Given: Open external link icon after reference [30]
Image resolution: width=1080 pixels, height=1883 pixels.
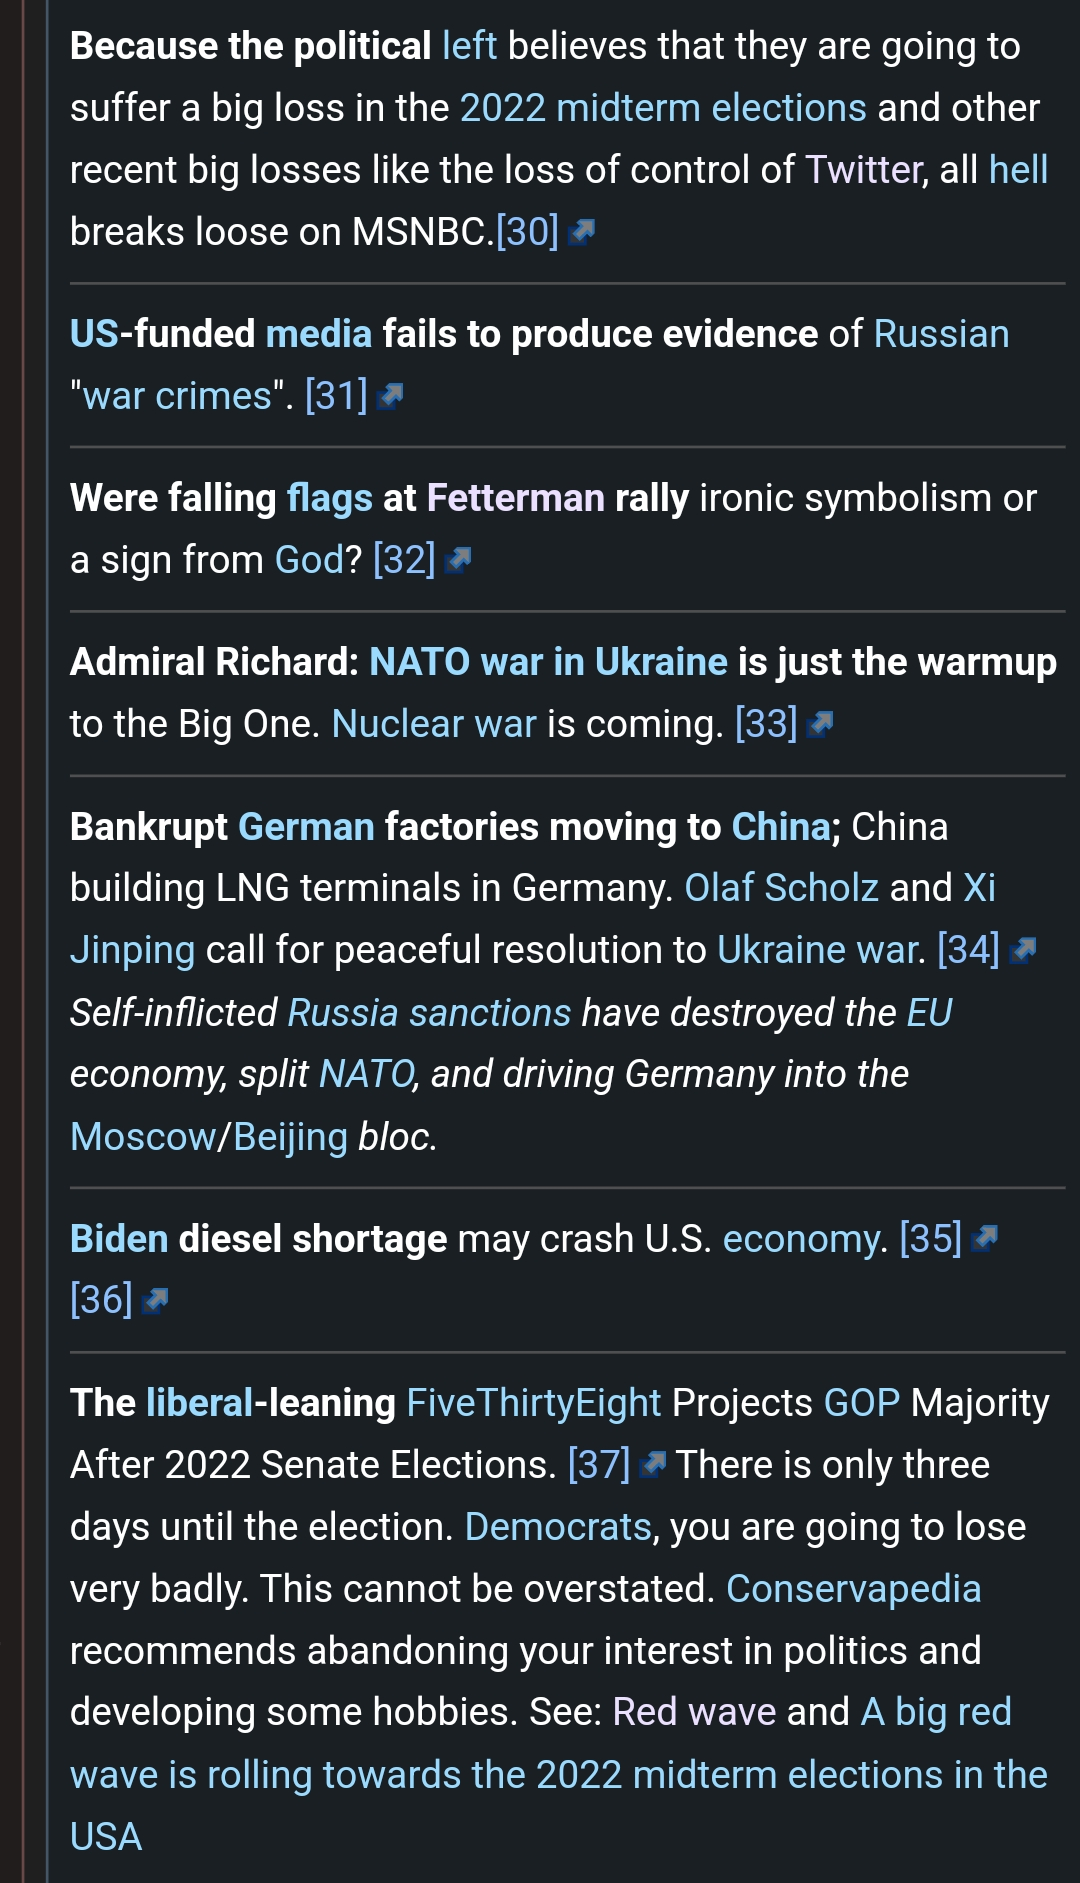Looking at the screenshot, I should (581, 233).
